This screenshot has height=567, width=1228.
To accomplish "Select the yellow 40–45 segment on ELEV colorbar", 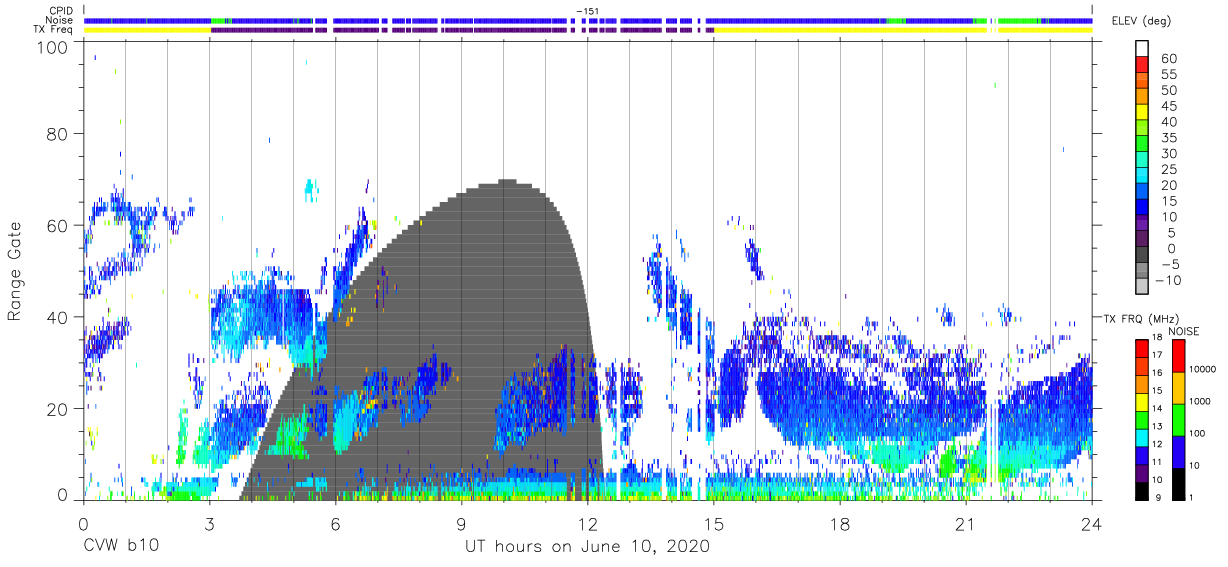I will [1142, 114].
